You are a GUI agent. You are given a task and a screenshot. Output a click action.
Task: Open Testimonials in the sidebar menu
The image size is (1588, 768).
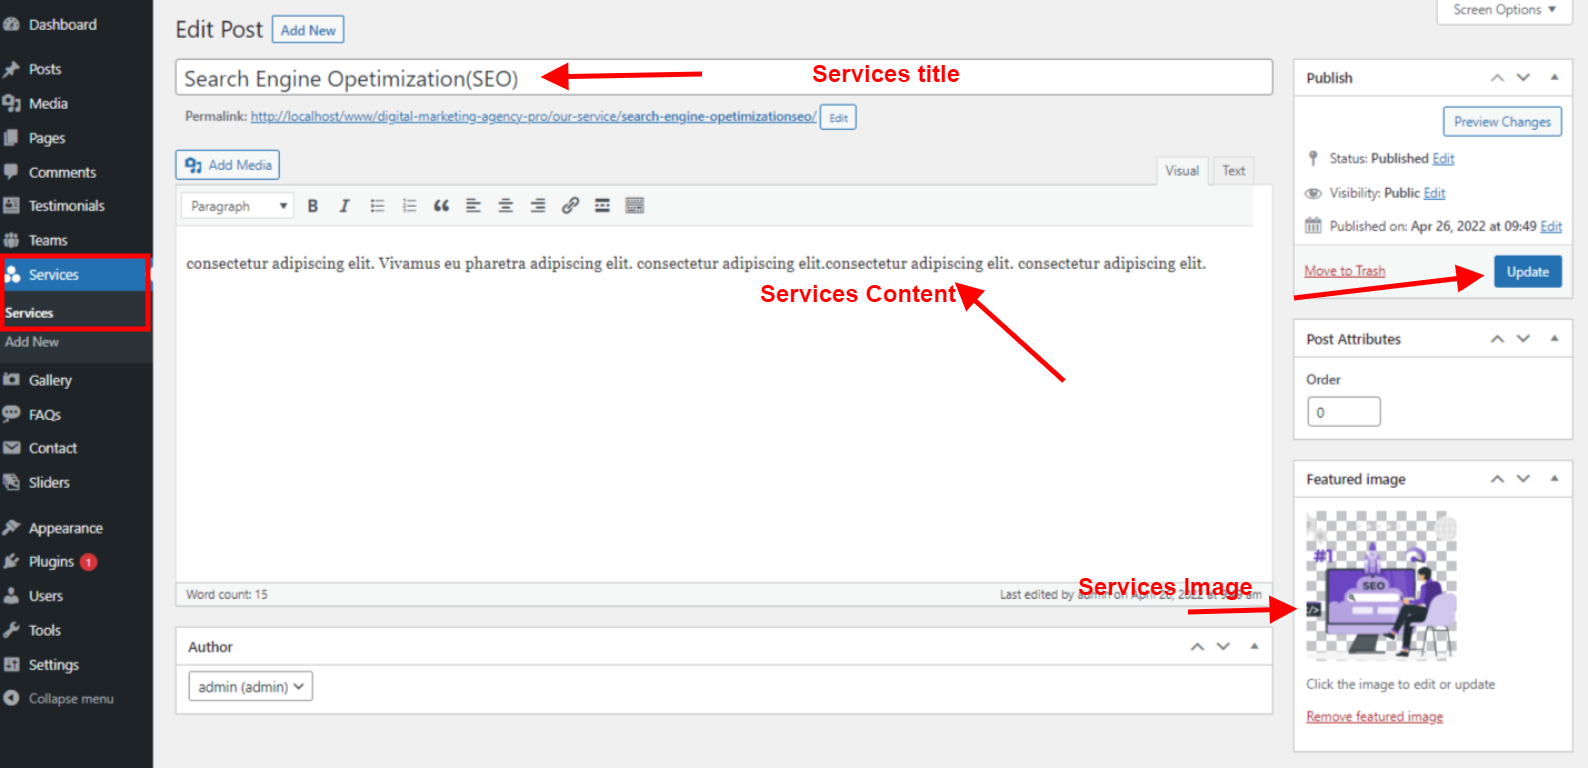[x=66, y=206]
